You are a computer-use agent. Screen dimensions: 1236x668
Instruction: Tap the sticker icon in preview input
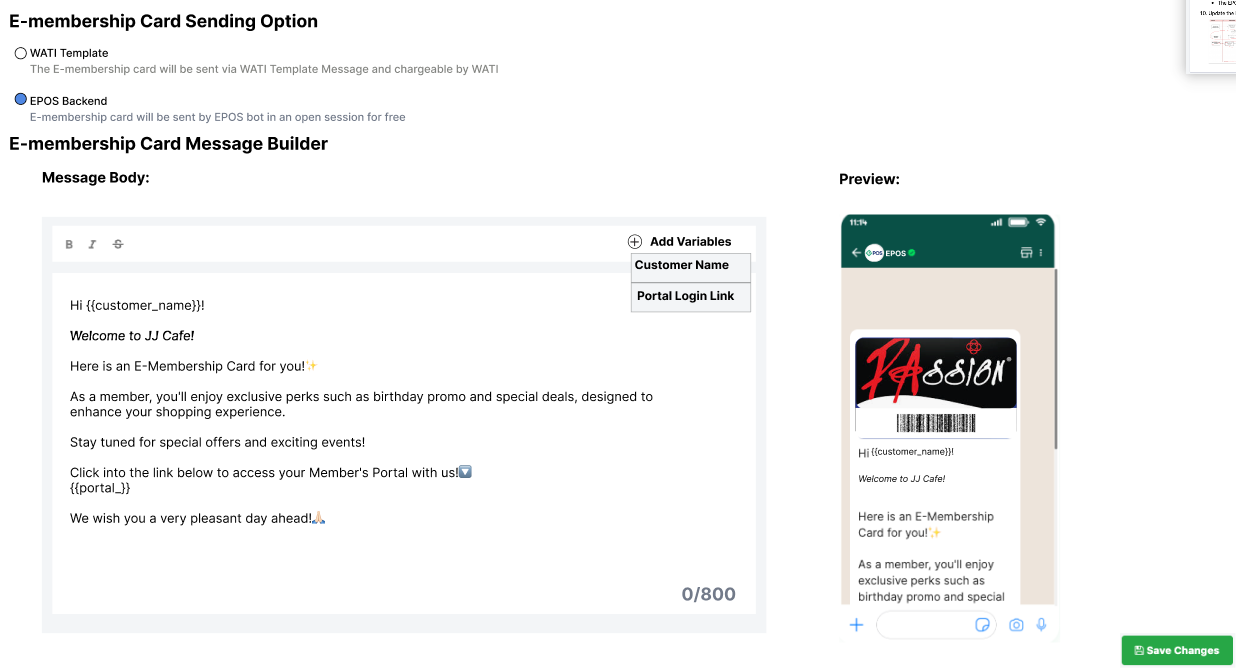pos(982,625)
